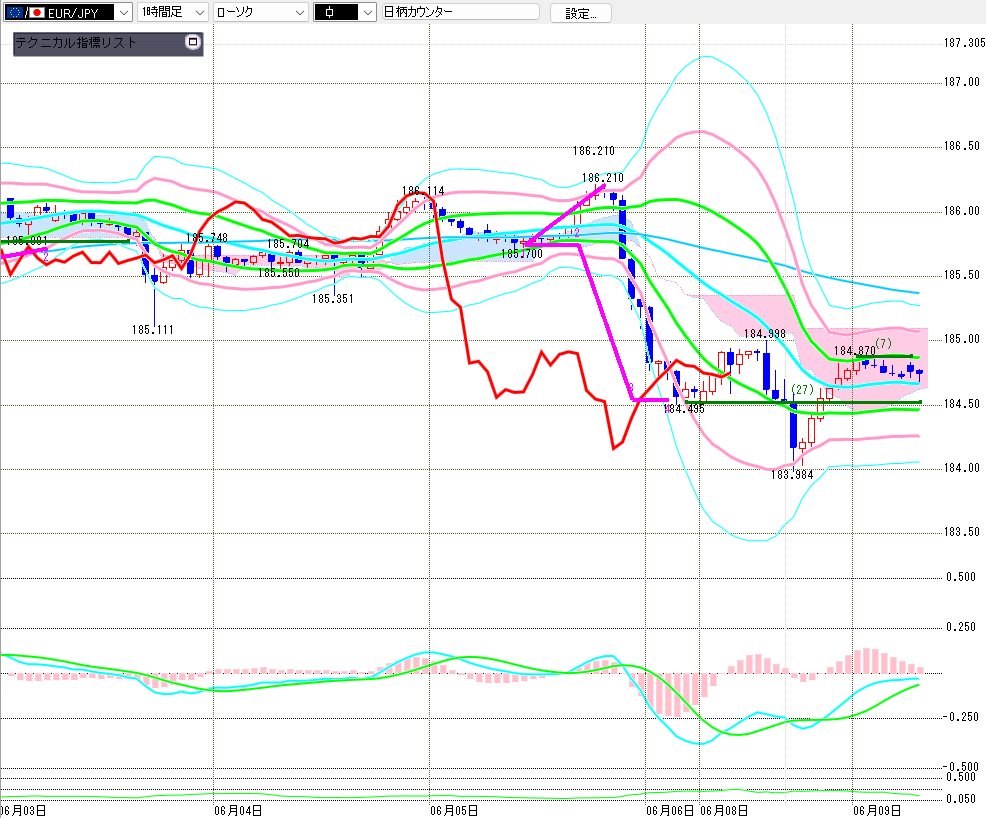Select the 06月05日 date marker

pos(454,810)
